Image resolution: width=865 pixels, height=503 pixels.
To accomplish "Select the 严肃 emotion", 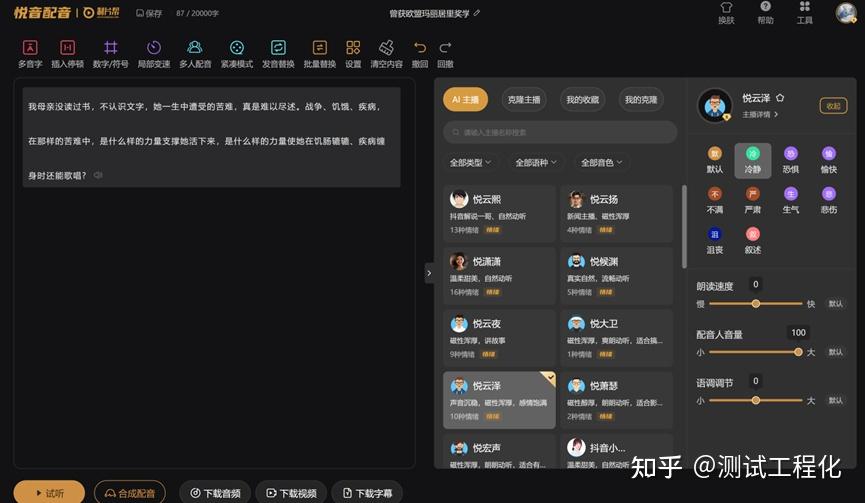I will point(752,201).
